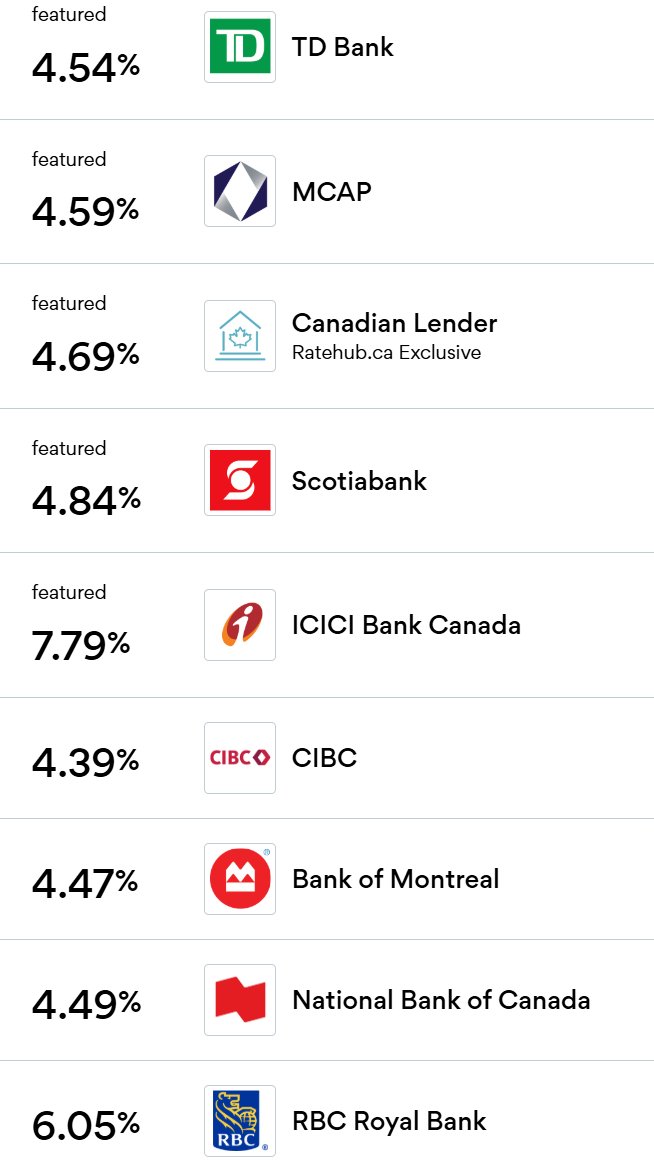Click the Scotiabank red logo
Viewport: 654px width, 1161px height.
240,481
